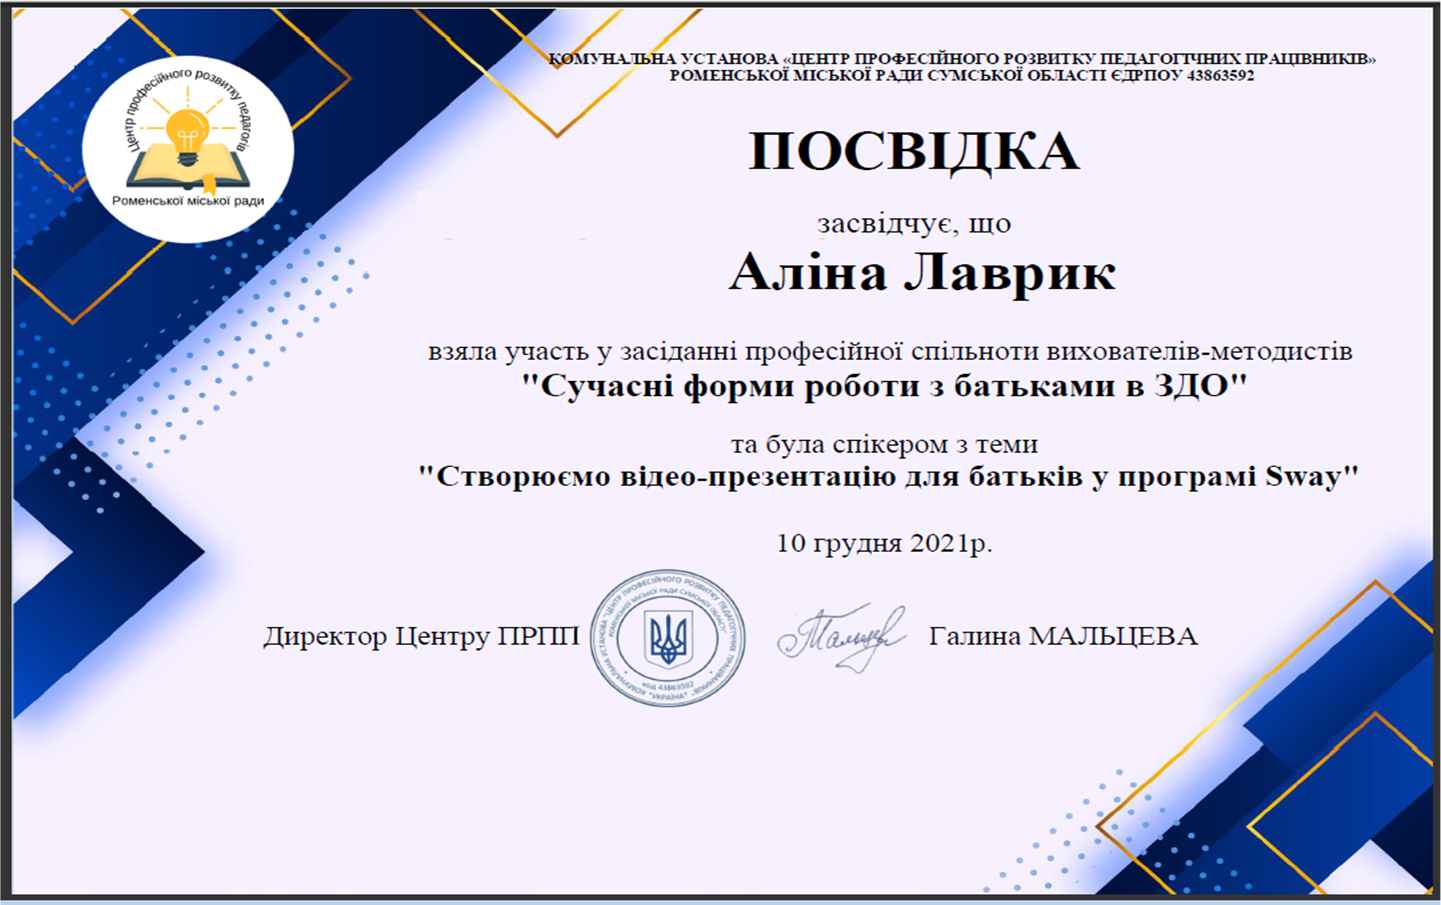Click the "Роменської міської ради" text in the logo
1441x905 pixels.
188,201
